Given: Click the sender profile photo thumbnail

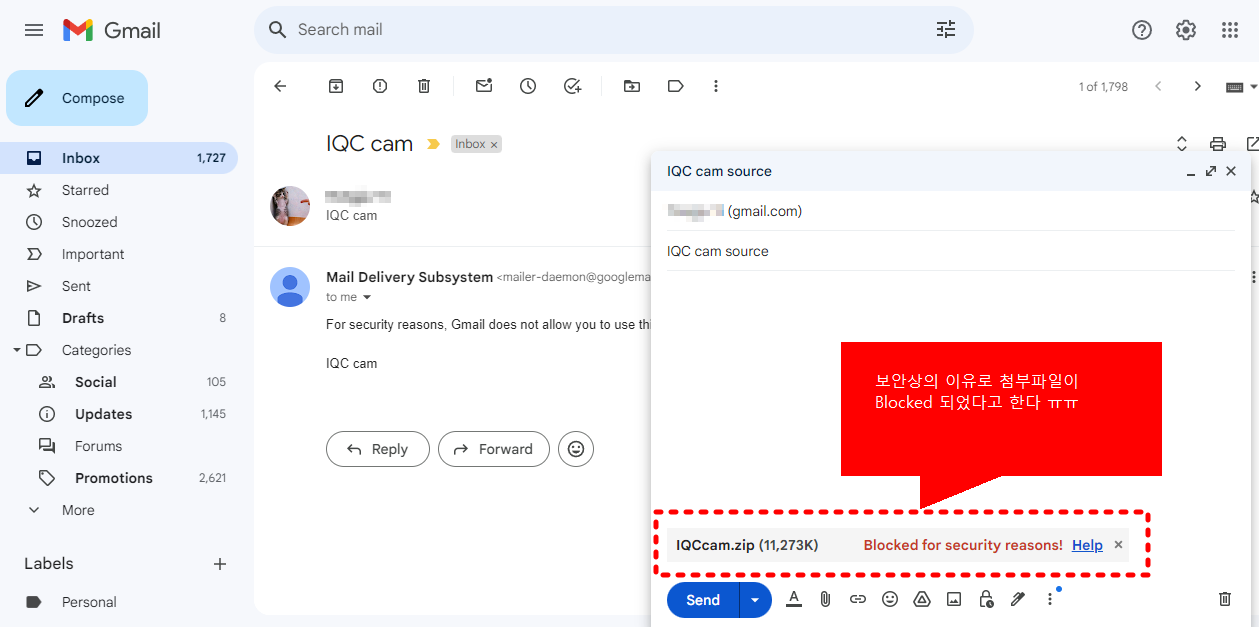Looking at the screenshot, I should point(290,206).
